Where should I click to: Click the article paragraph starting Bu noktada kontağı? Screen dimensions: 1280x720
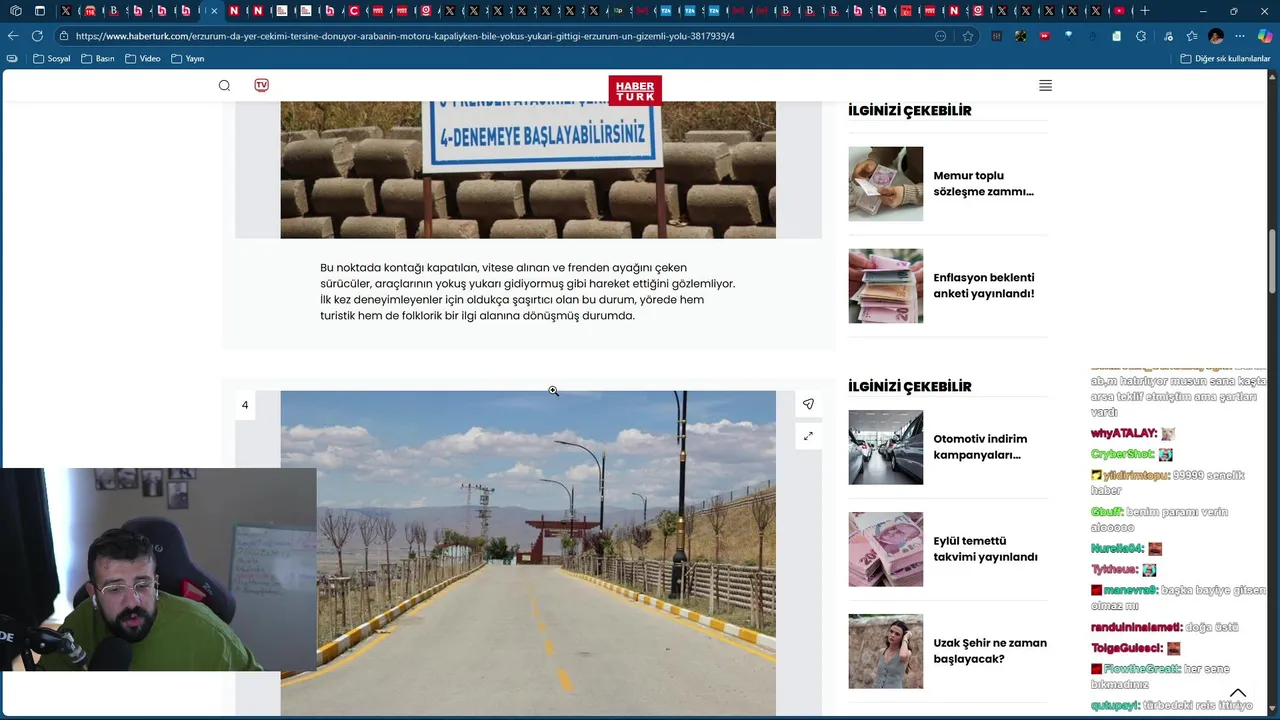point(528,292)
